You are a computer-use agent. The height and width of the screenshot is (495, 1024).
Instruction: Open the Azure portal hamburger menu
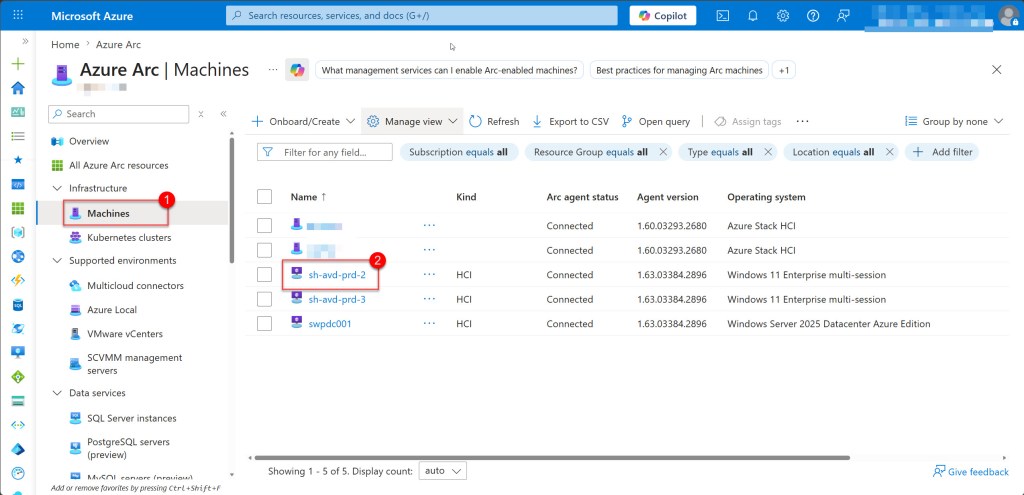coord(17,16)
